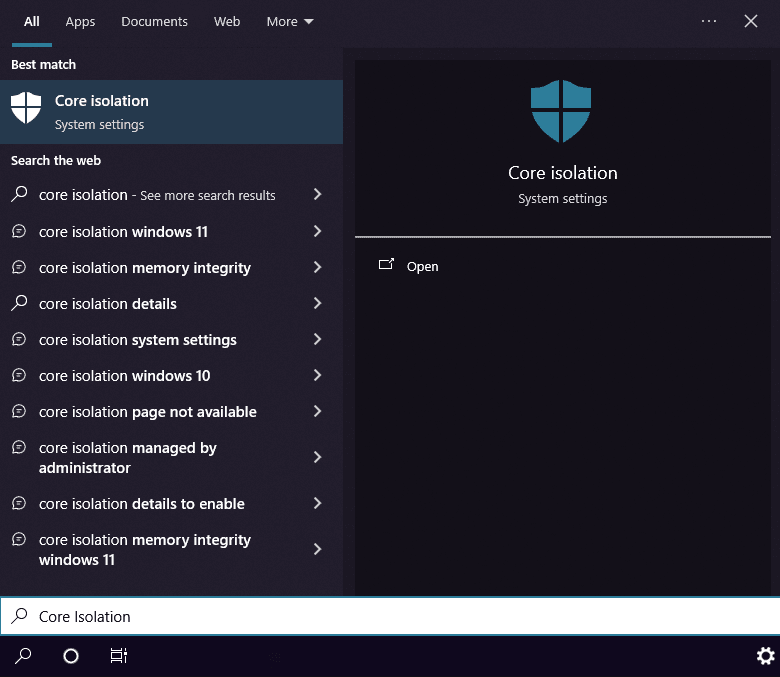Open taskbar Search magnifier button
Viewport: 780px width, 677px height.
click(23, 656)
